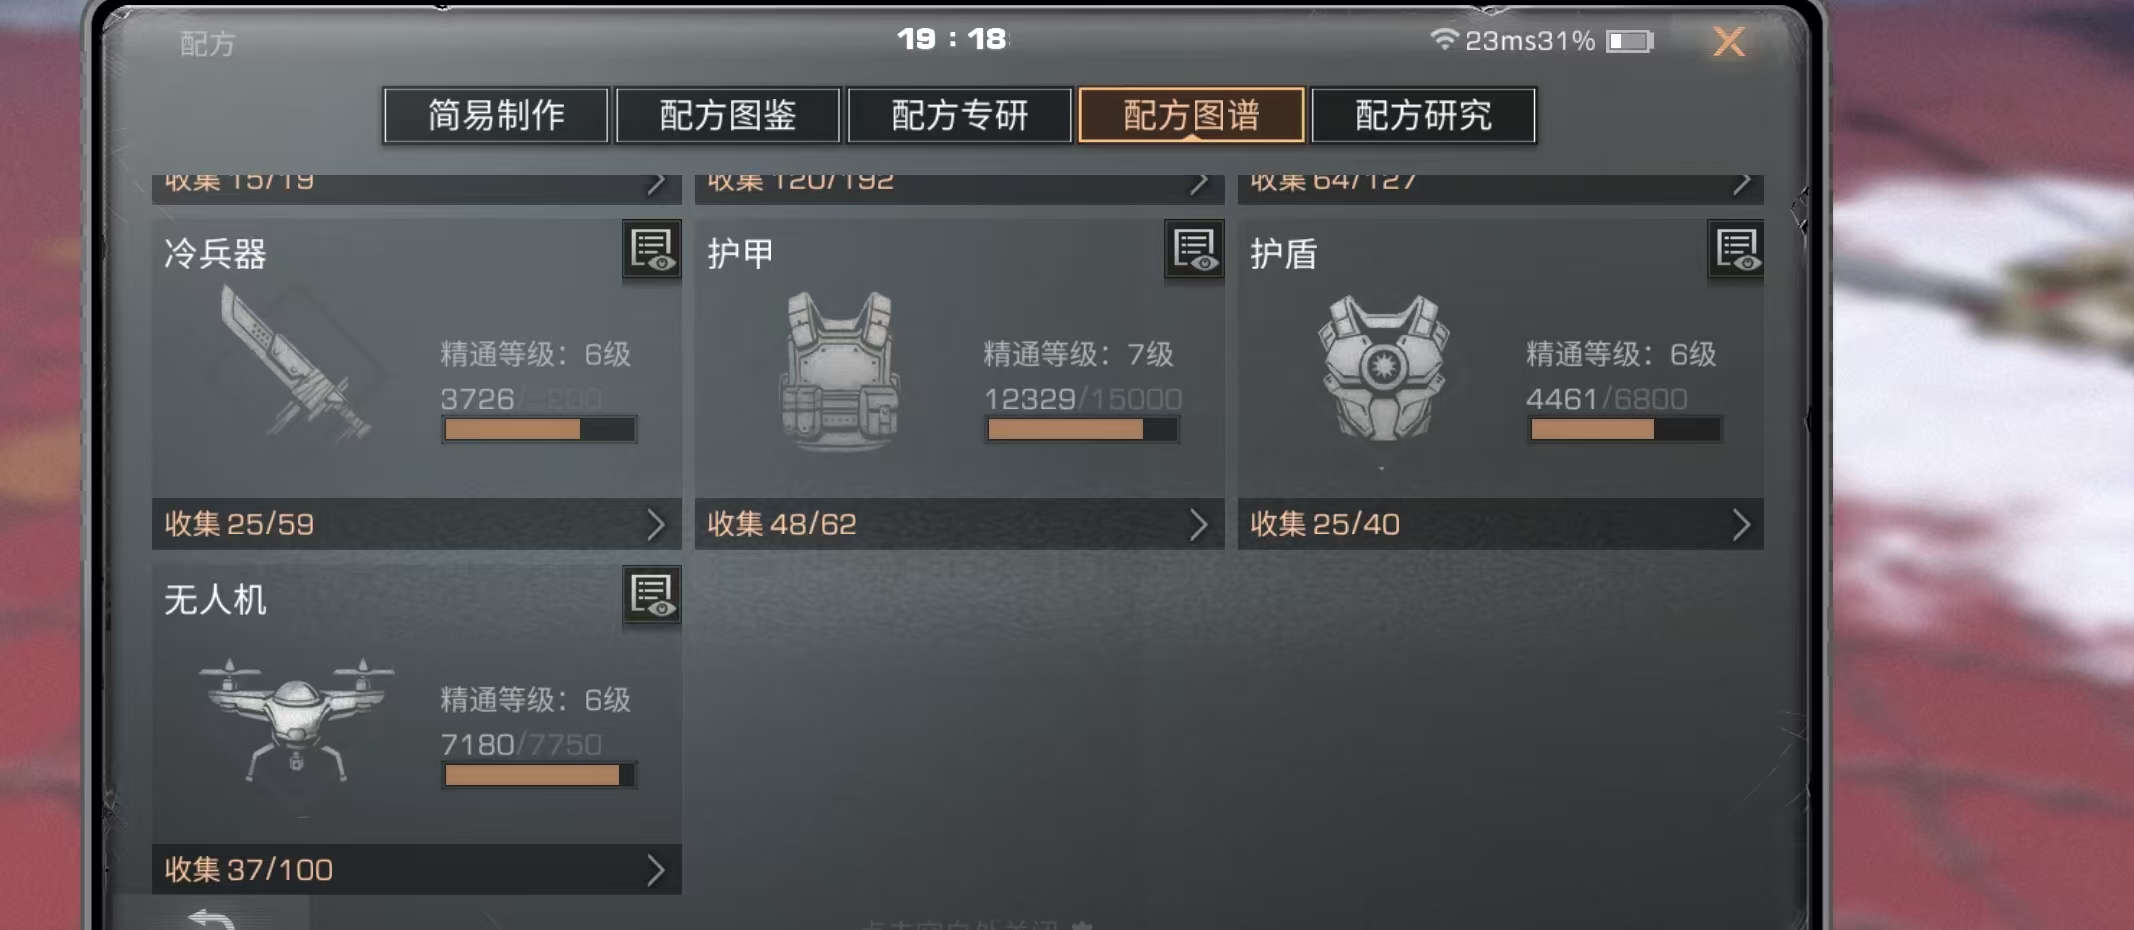This screenshot has width=2134, height=930.
Task: Expand the 收集 37/100 drone row
Action: click(416, 870)
